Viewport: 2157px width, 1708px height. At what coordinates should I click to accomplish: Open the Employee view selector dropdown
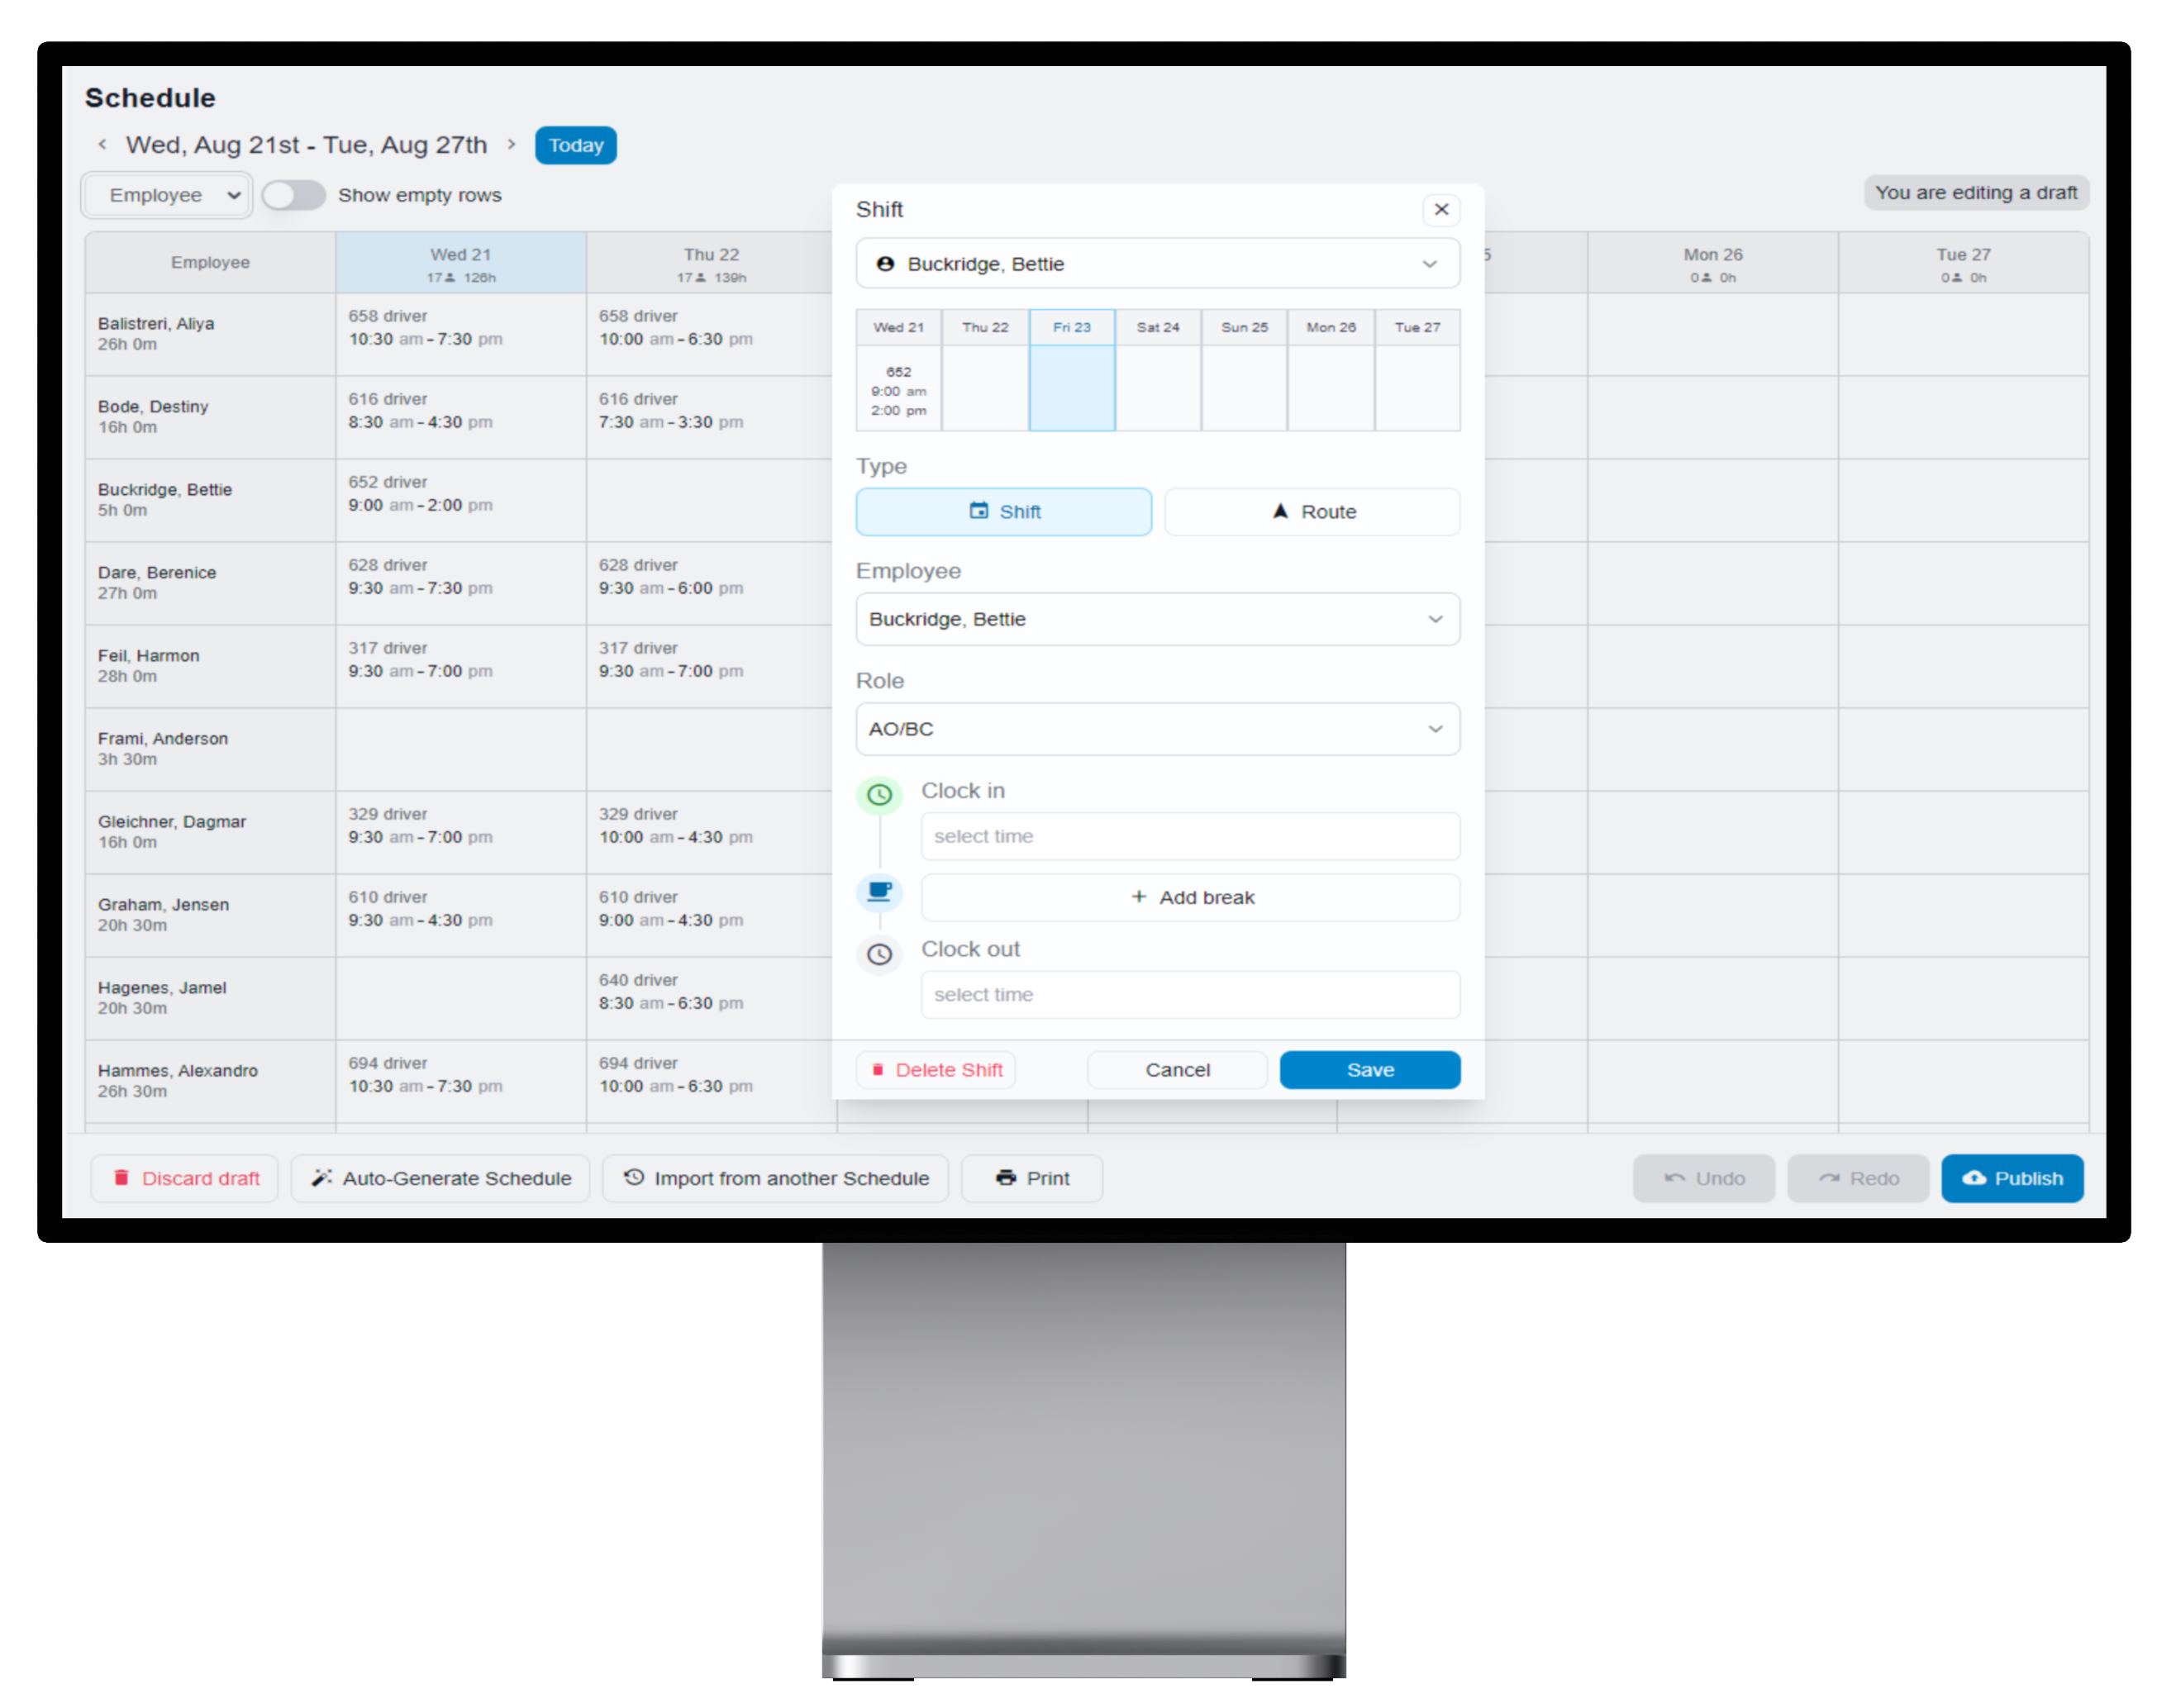tap(166, 194)
